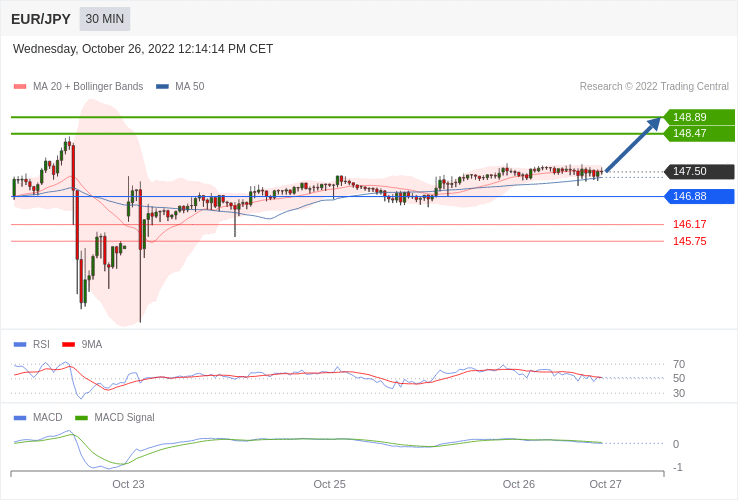Click the blue RSI legend swatch
Viewport: 738px width, 500px height.
coord(20,345)
